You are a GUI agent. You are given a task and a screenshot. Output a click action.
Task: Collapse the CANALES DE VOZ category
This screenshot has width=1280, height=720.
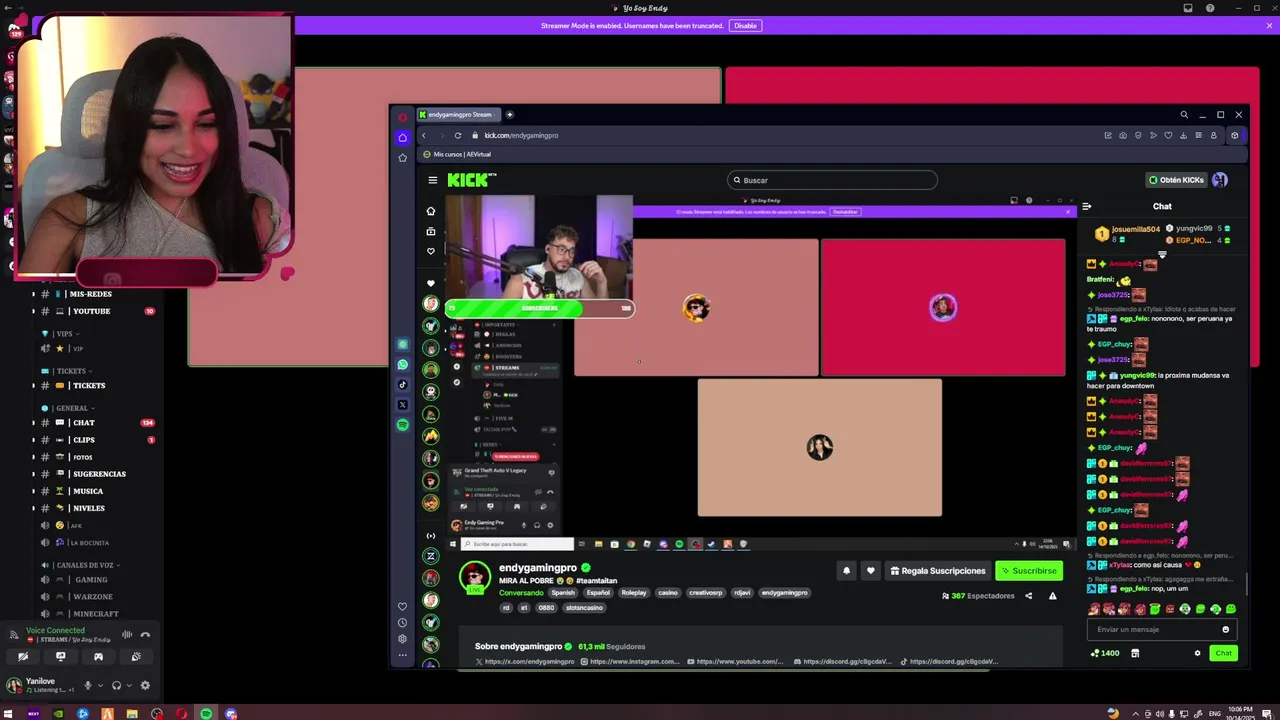click(x=82, y=565)
